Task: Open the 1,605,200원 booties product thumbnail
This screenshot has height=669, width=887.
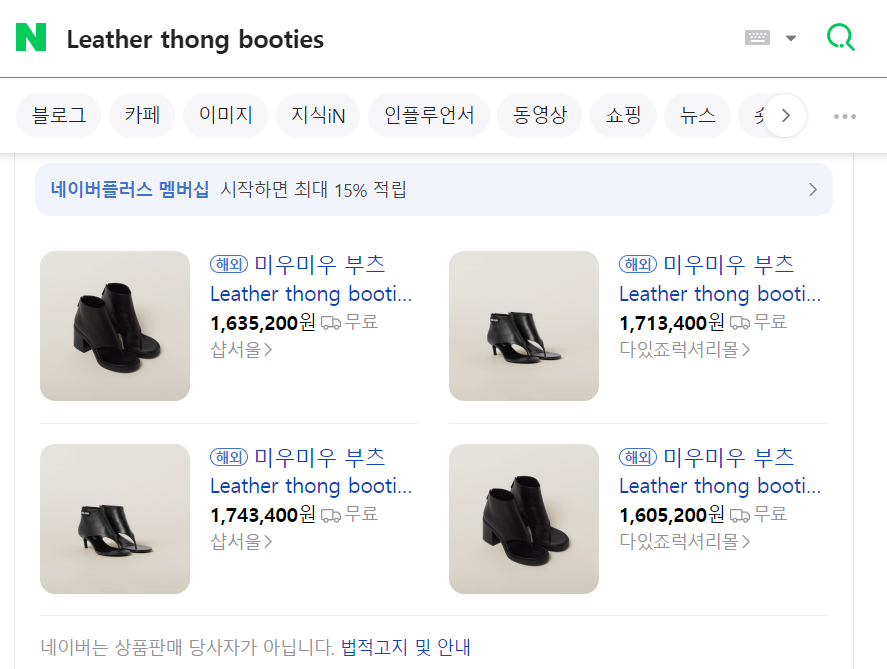Action: [x=524, y=519]
